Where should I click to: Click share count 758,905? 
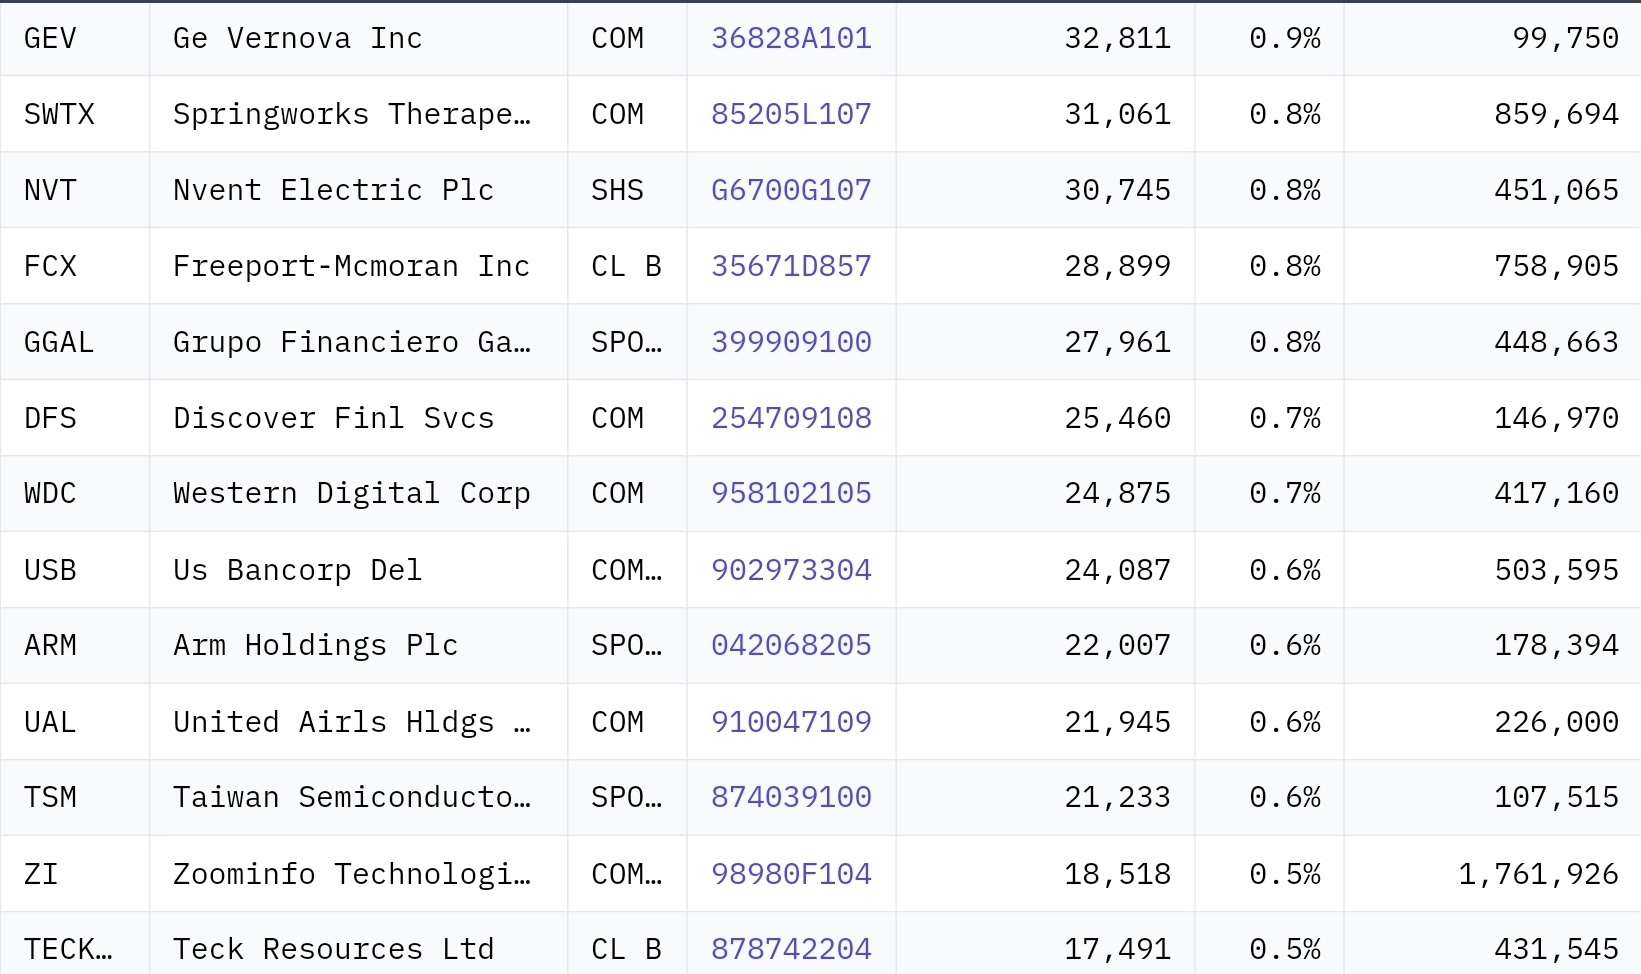click(1557, 266)
